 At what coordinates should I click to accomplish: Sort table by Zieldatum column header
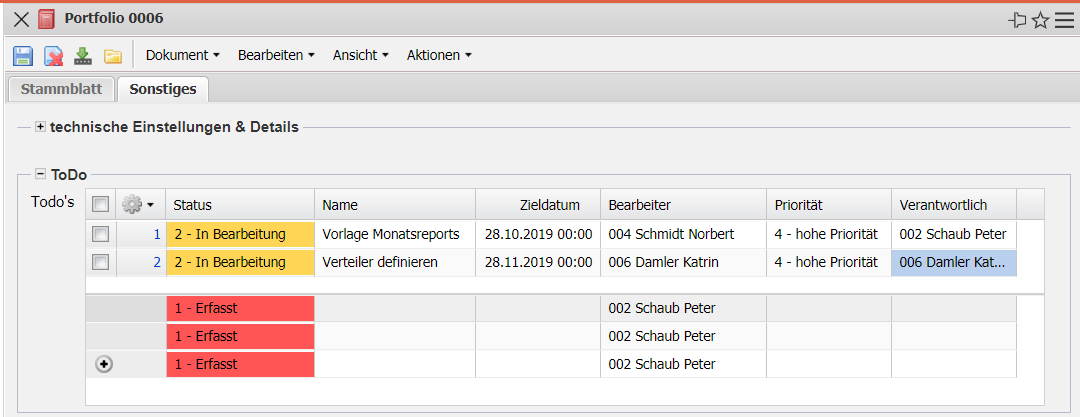click(549, 205)
